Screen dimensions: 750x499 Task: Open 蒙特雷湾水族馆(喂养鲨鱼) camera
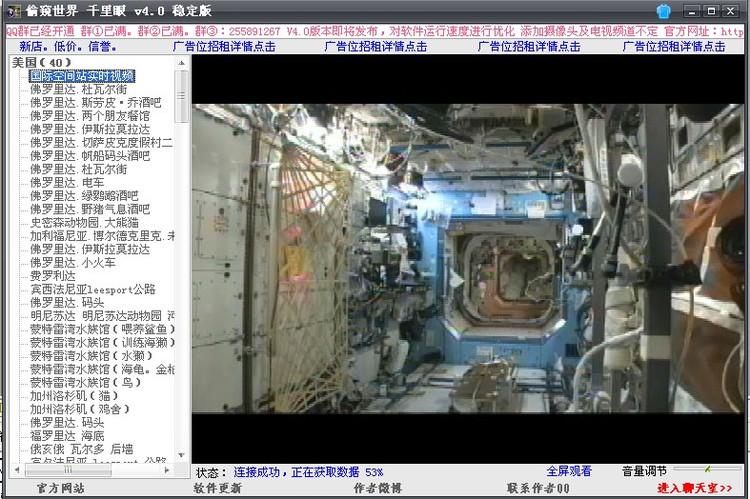(102, 329)
